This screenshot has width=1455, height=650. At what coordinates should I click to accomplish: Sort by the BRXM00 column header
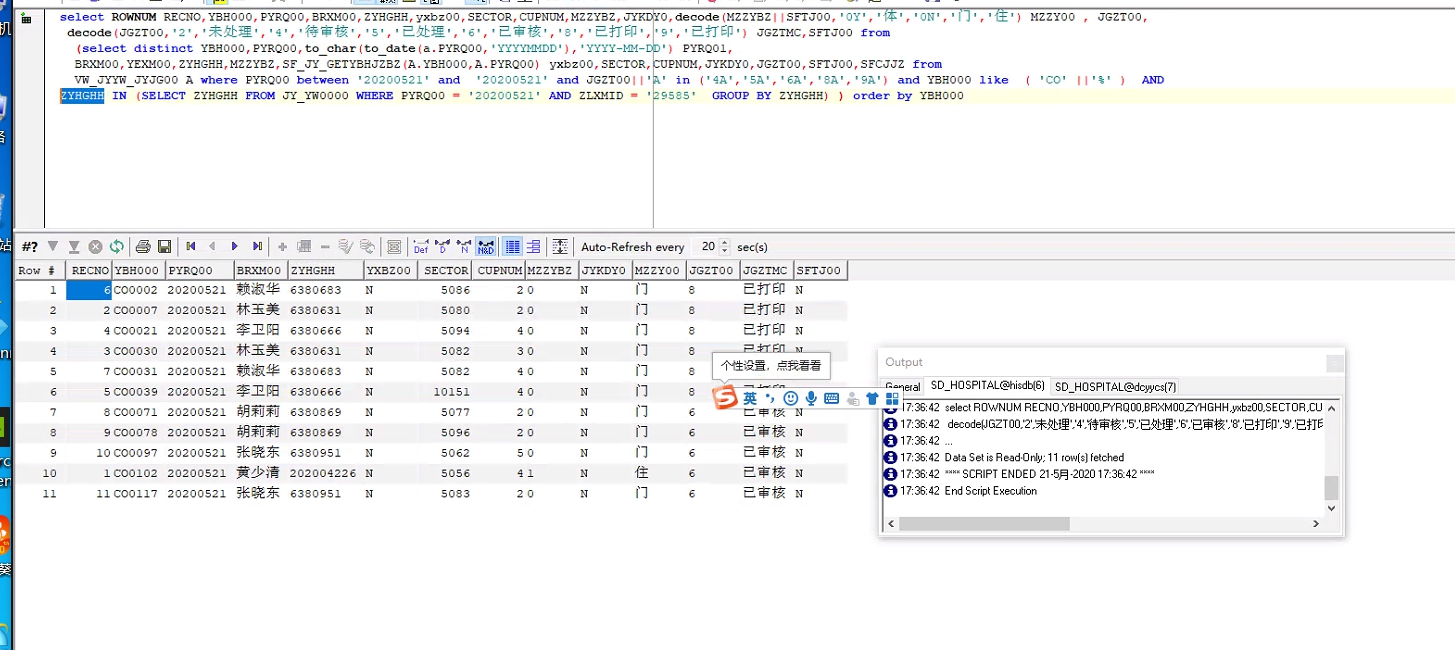tap(259, 271)
